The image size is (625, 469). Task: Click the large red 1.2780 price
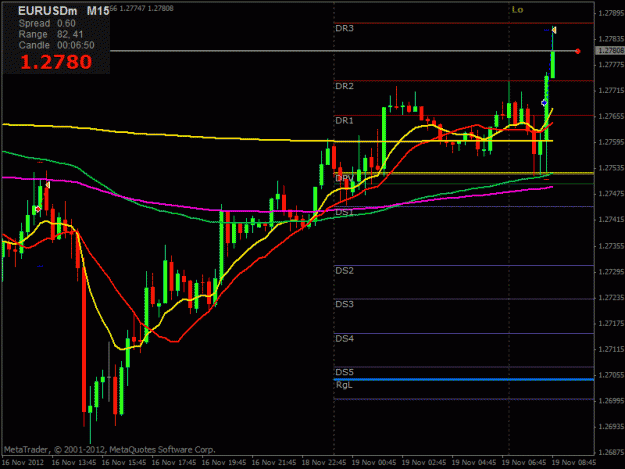[56, 62]
